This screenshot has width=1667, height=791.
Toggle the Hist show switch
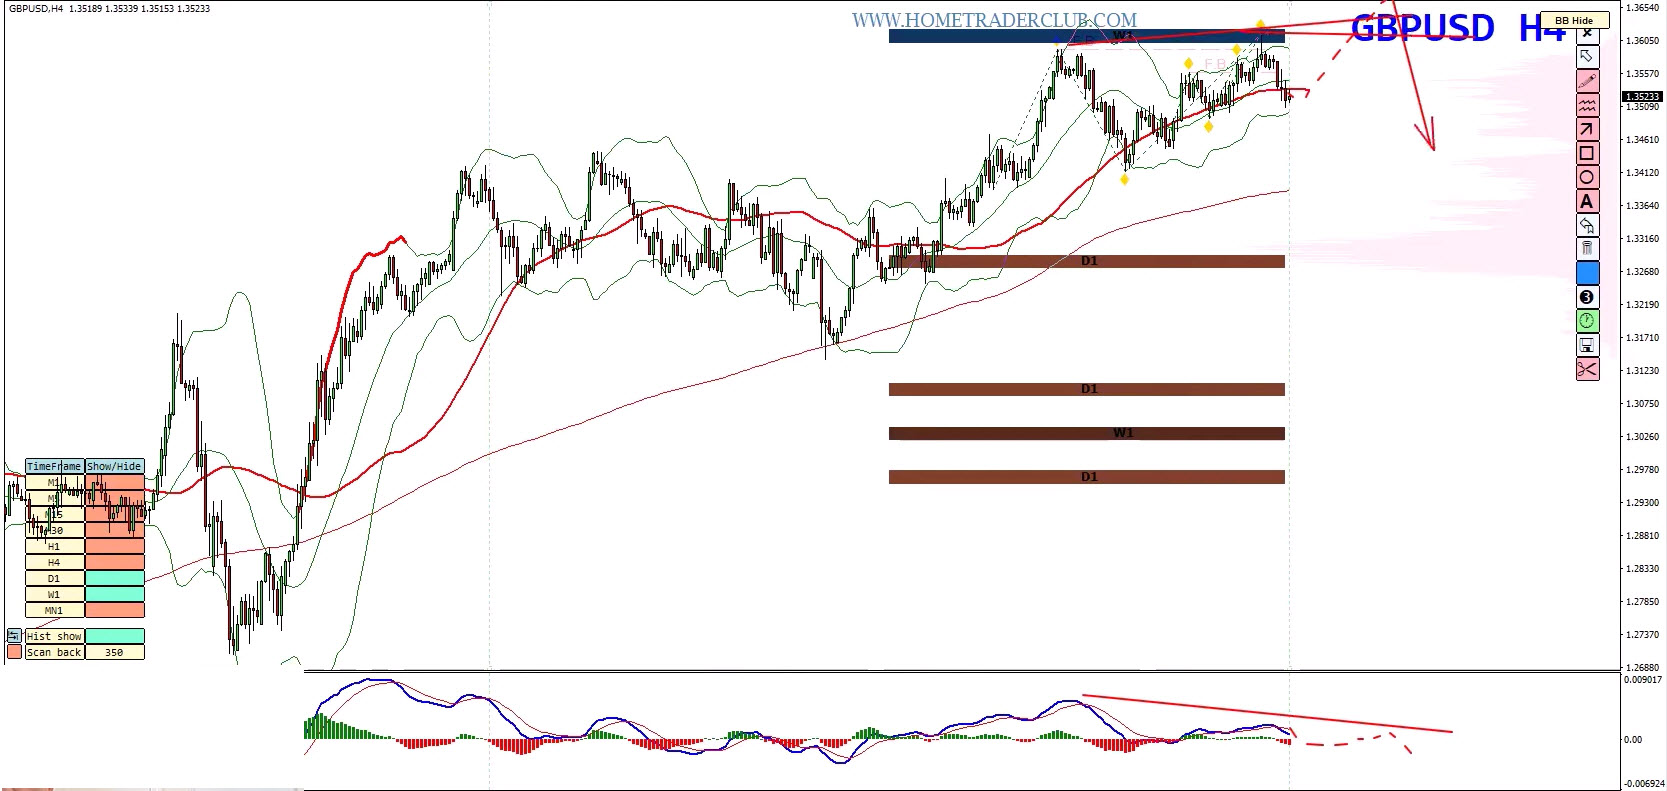115,636
